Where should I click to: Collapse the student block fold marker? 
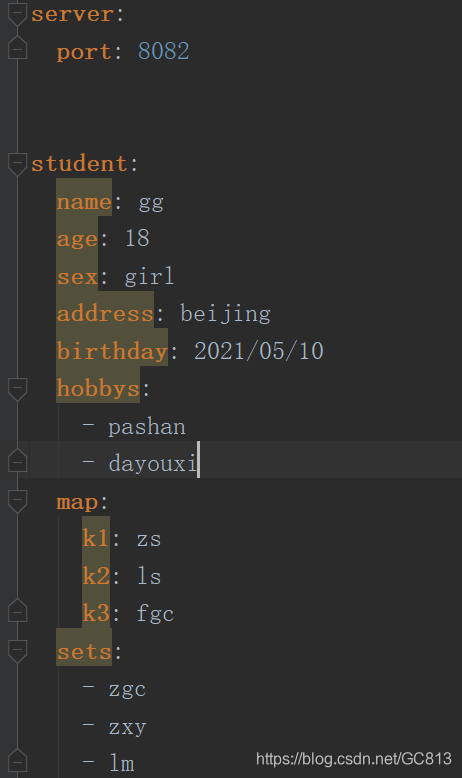tap(17, 163)
